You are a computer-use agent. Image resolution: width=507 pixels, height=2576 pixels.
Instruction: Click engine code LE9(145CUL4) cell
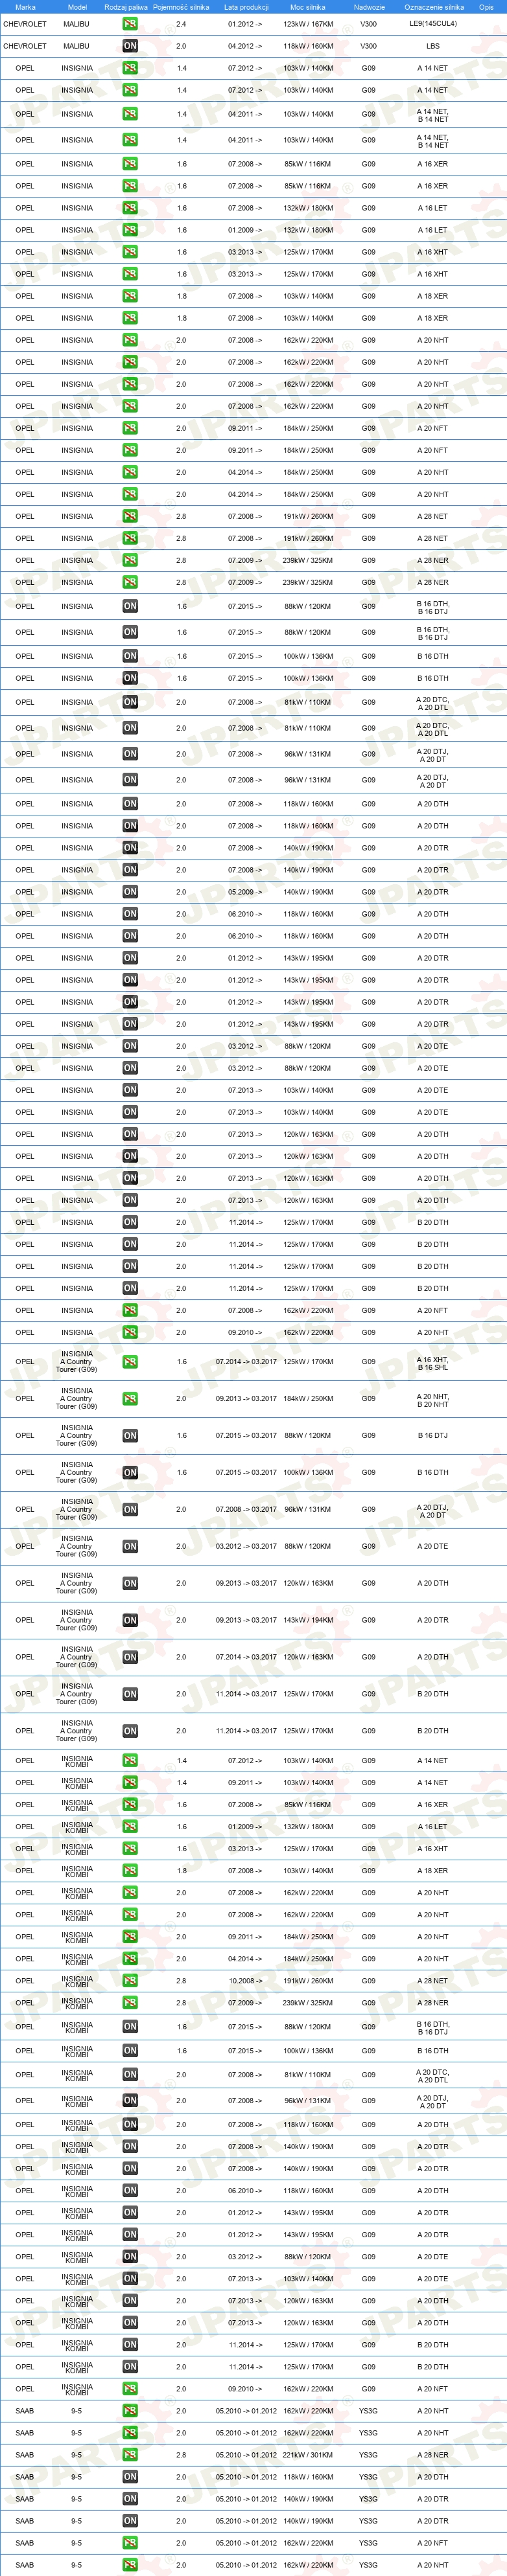[x=433, y=24]
